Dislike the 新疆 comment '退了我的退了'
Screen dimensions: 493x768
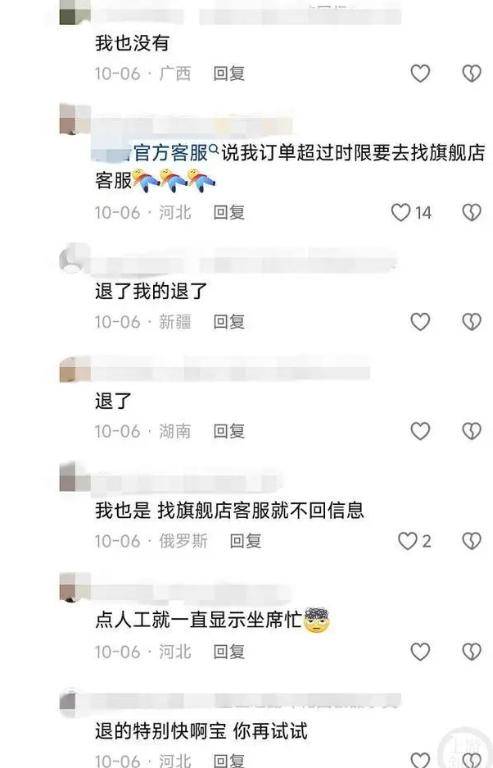(472, 322)
